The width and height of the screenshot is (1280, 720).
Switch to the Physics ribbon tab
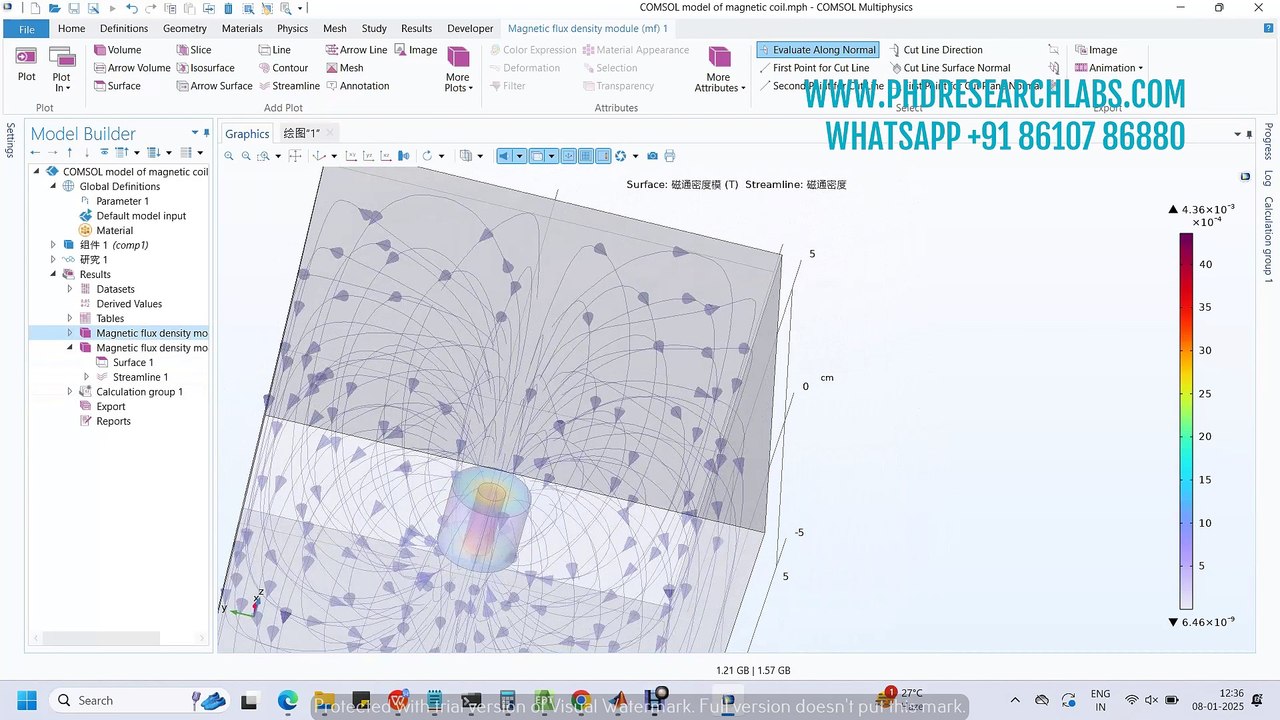pyautogui.click(x=292, y=29)
